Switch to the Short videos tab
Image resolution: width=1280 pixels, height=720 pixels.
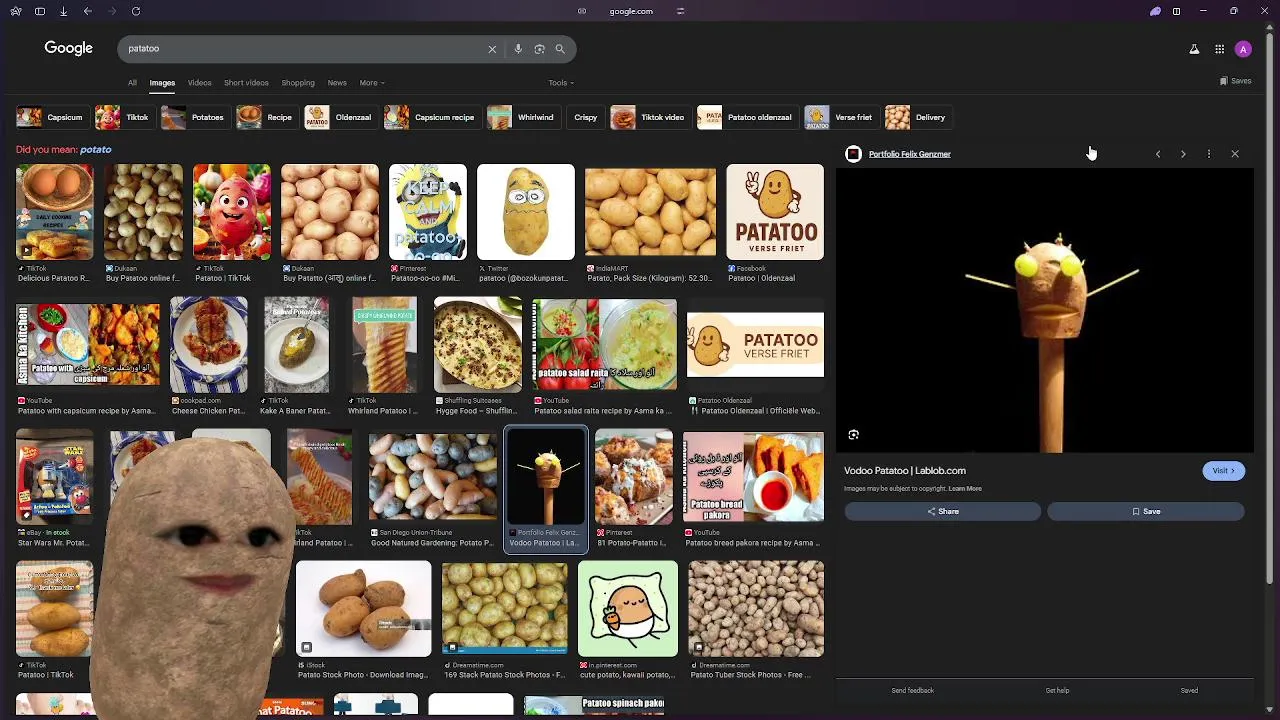tap(246, 83)
